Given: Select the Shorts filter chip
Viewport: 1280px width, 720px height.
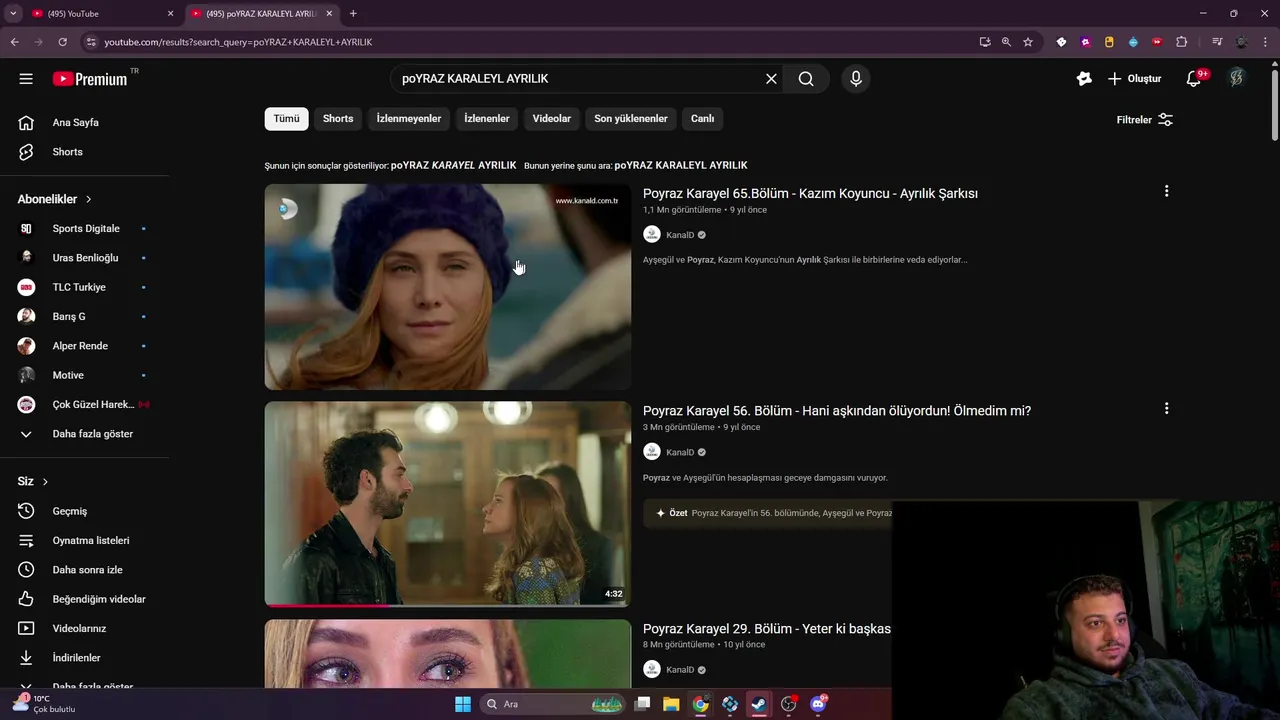Looking at the screenshot, I should tap(338, 119).
